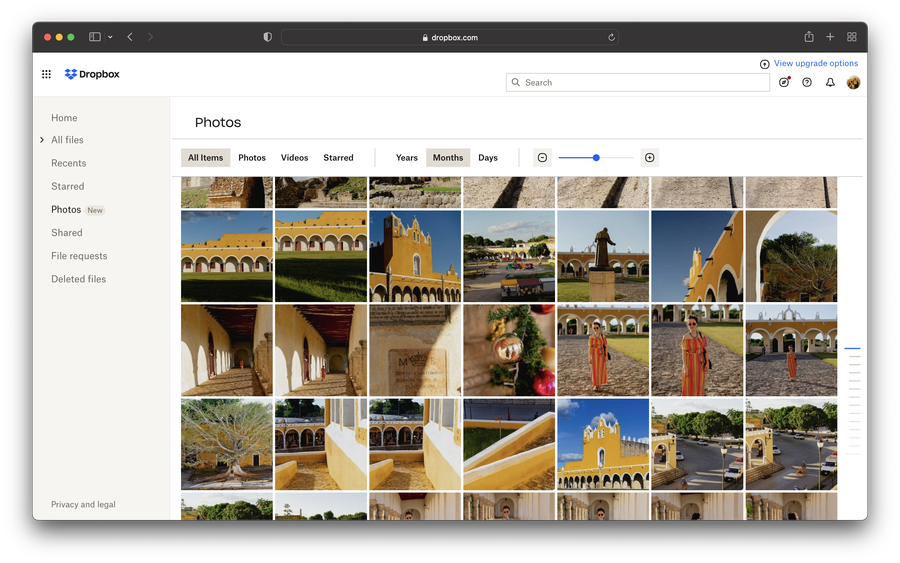Open the Christmas ornament photo
This screenshot has height=563, width=900.
click(x=509, y=350)
